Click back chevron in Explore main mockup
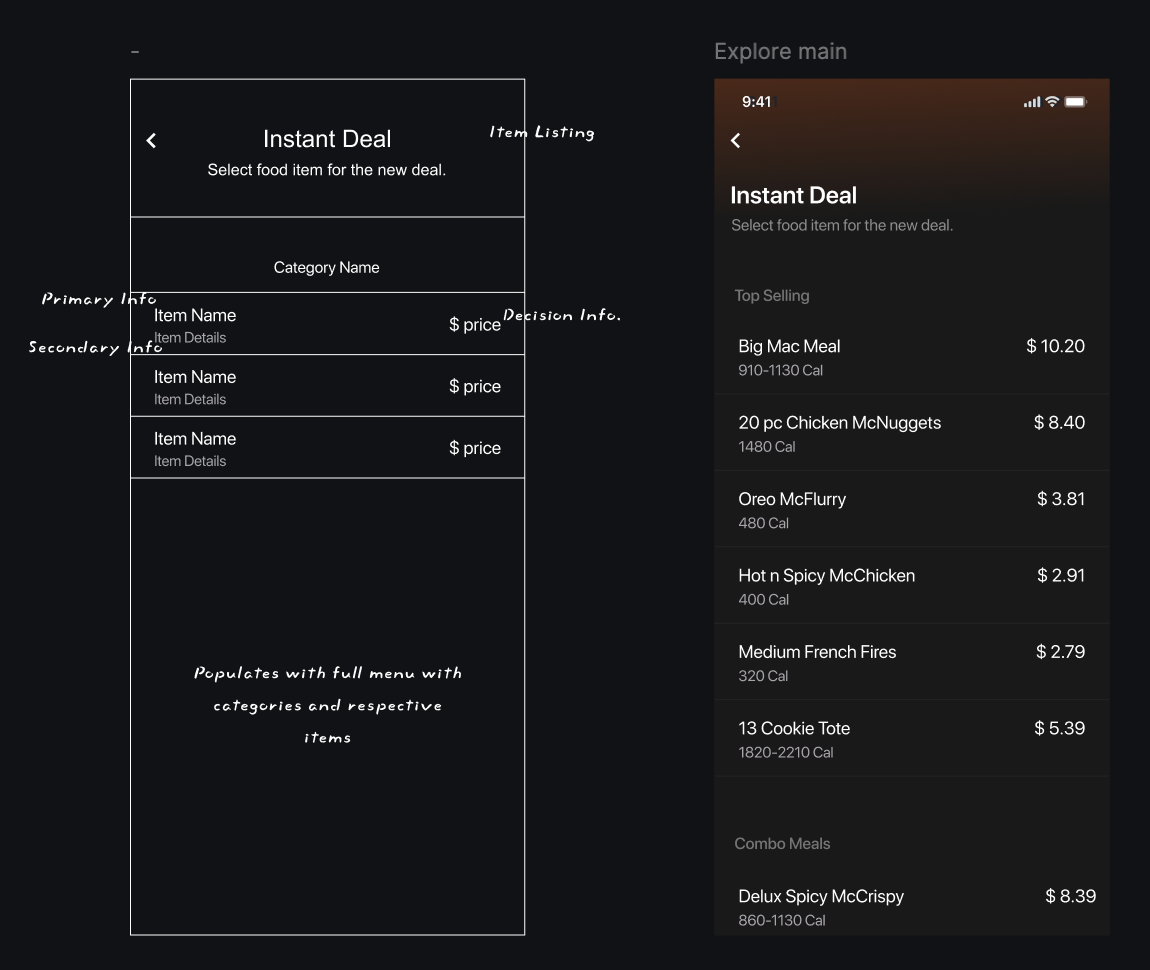This screenshot has height=970, width=1150. click(x=736, y=140)
